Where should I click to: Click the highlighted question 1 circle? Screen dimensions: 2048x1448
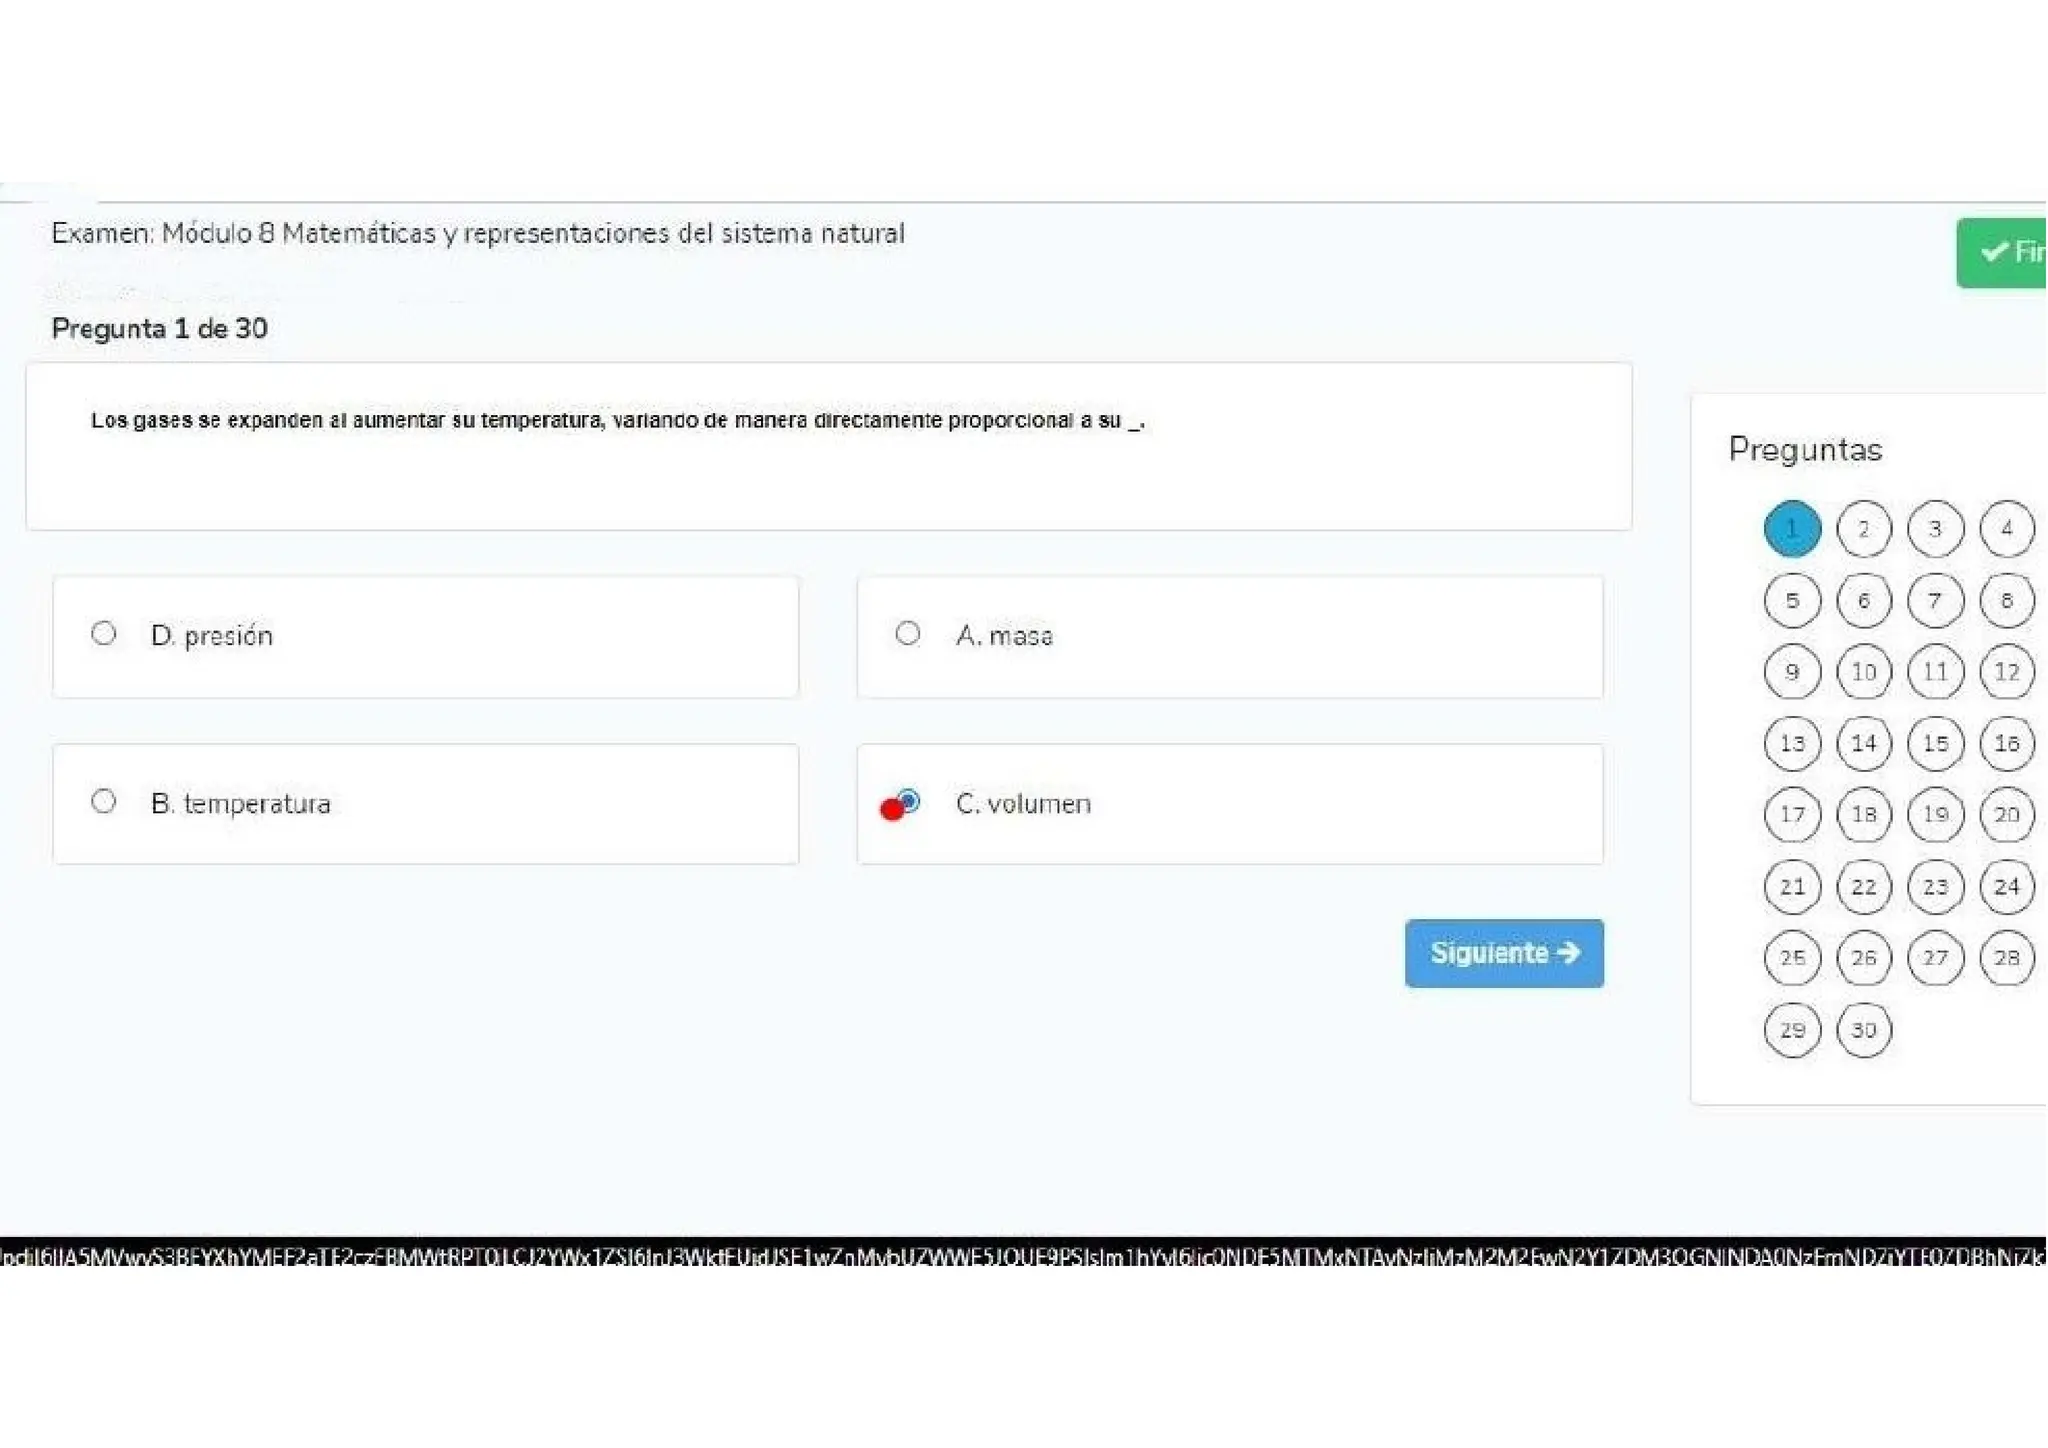pos(1792,529)
